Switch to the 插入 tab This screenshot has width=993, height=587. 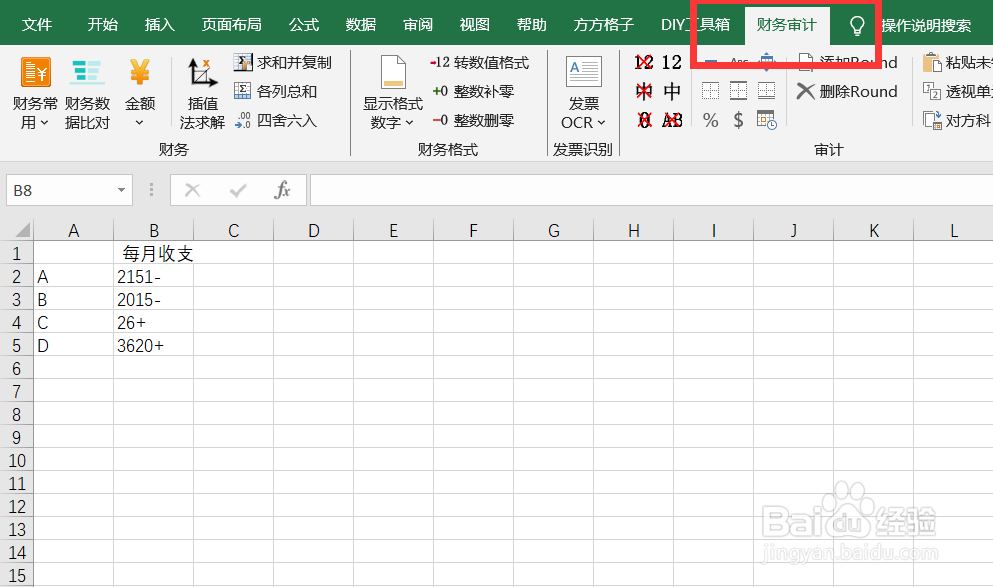point(160,25)
